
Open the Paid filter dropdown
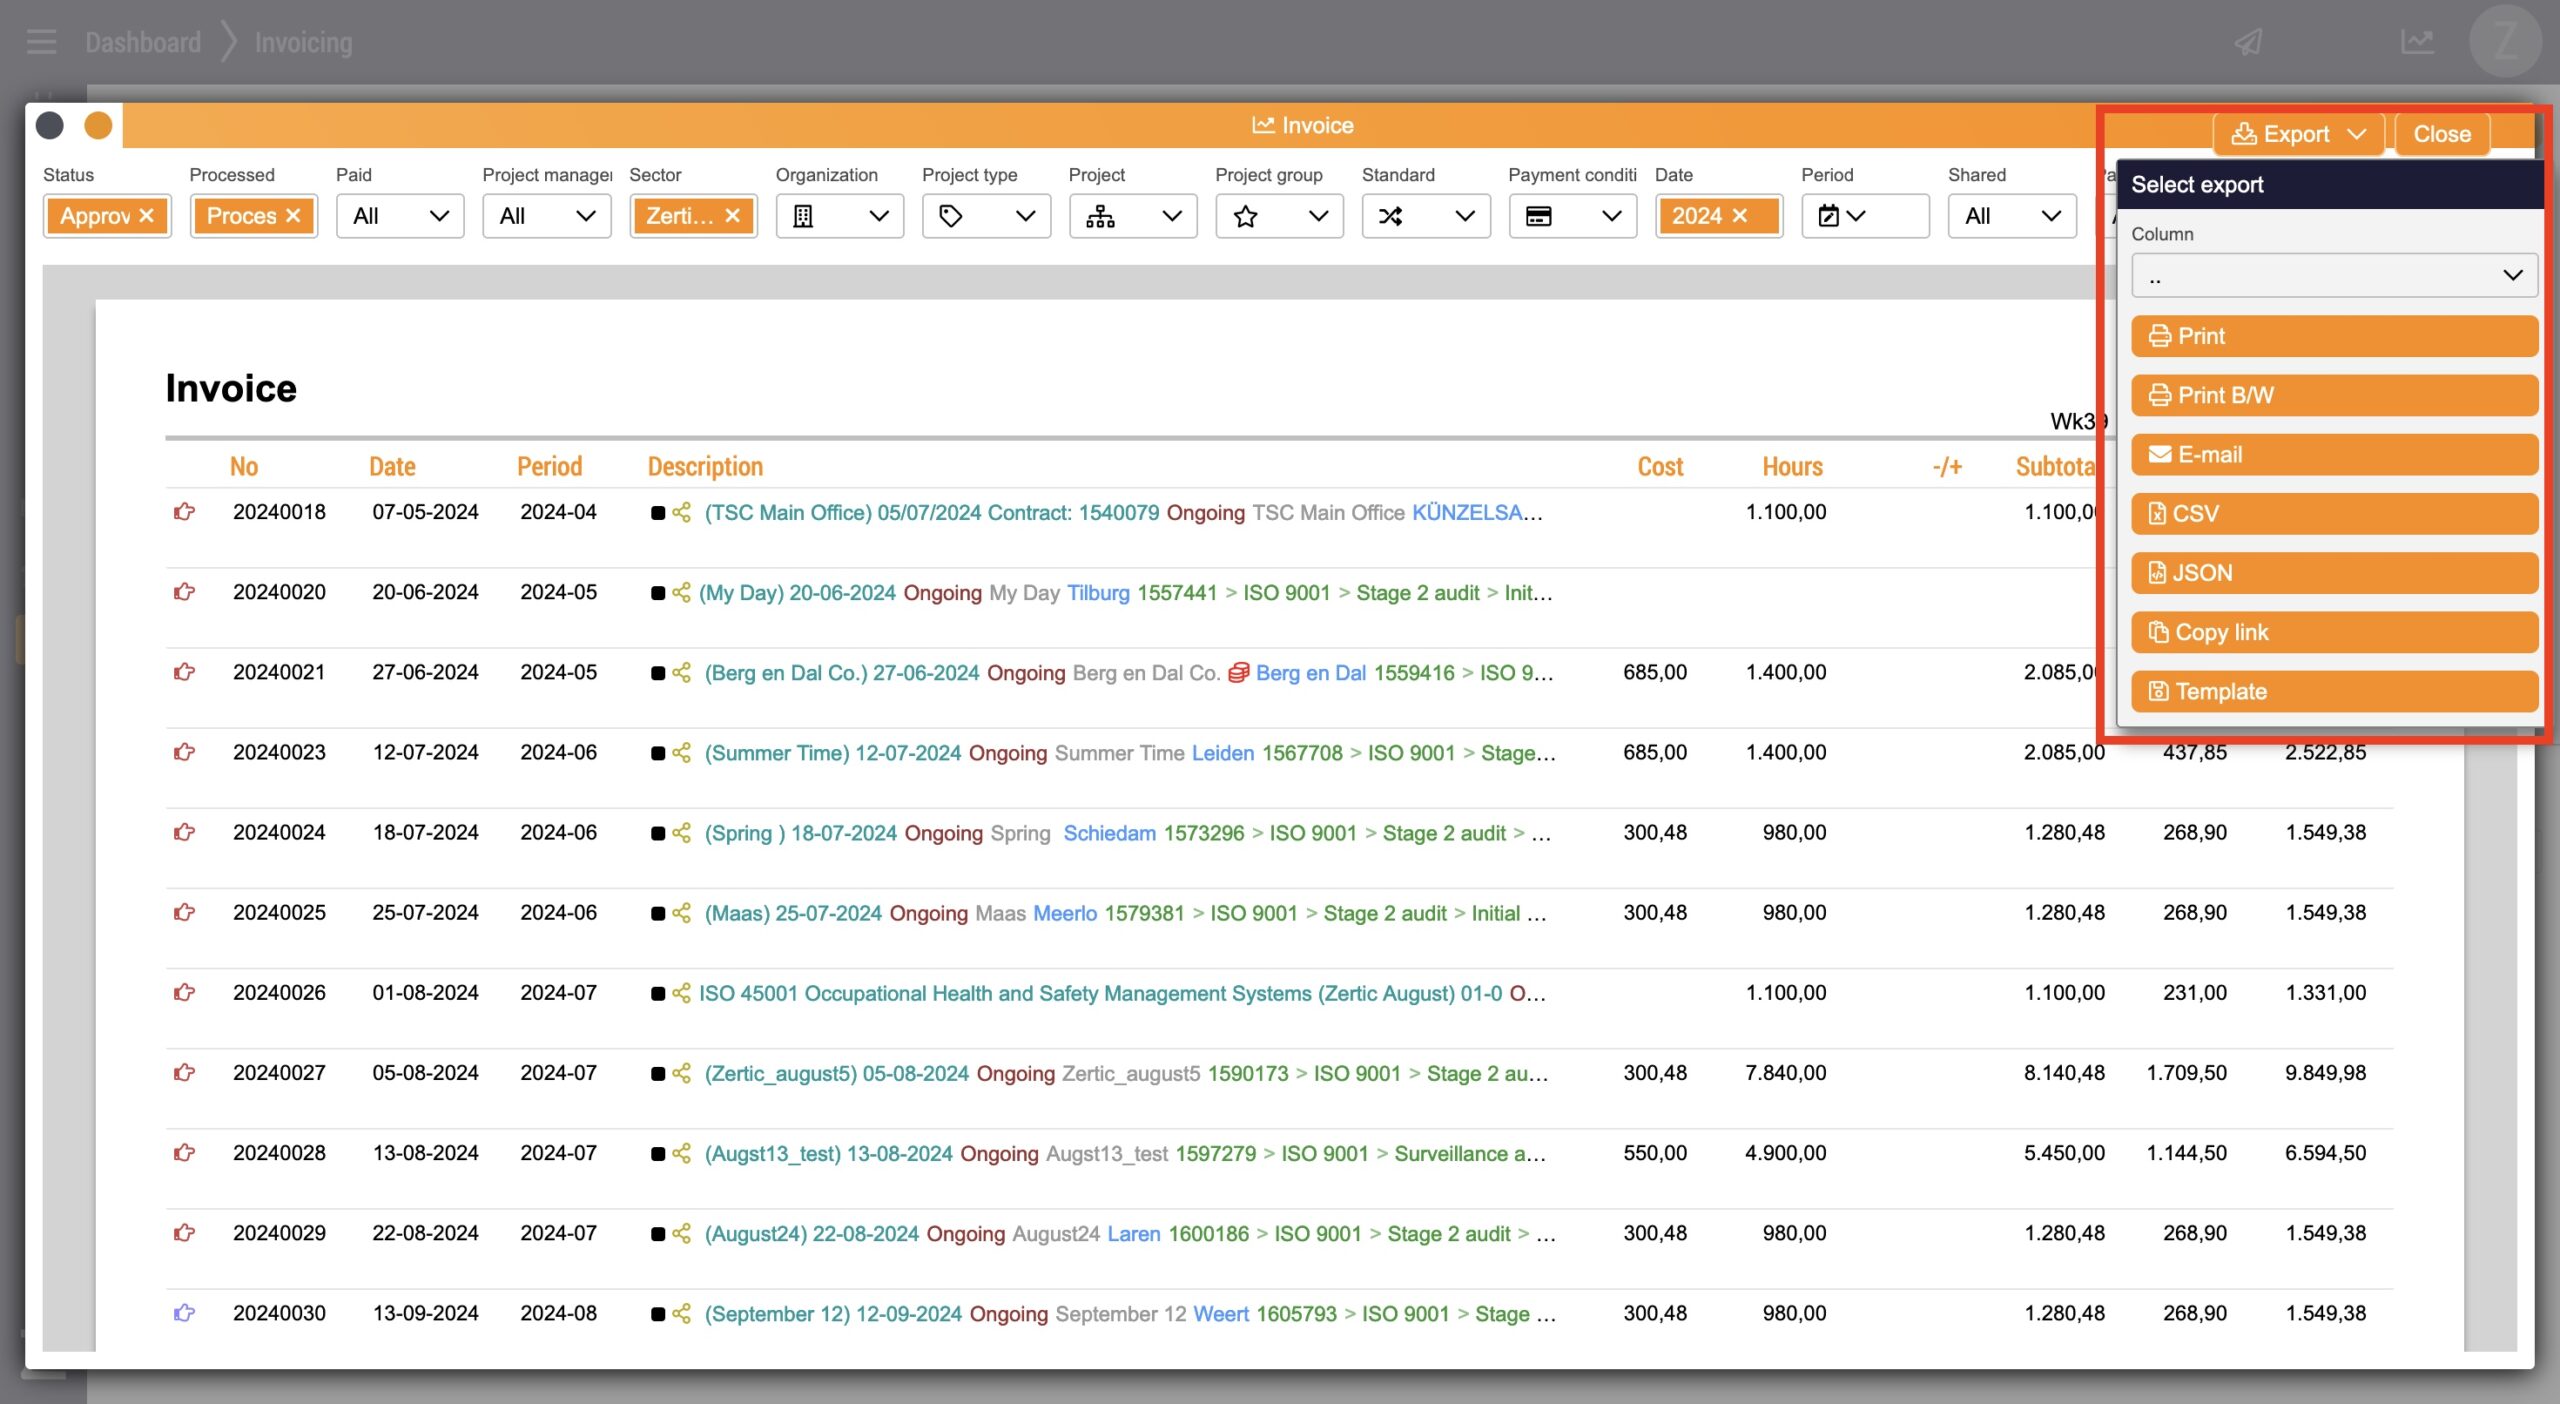400,216
